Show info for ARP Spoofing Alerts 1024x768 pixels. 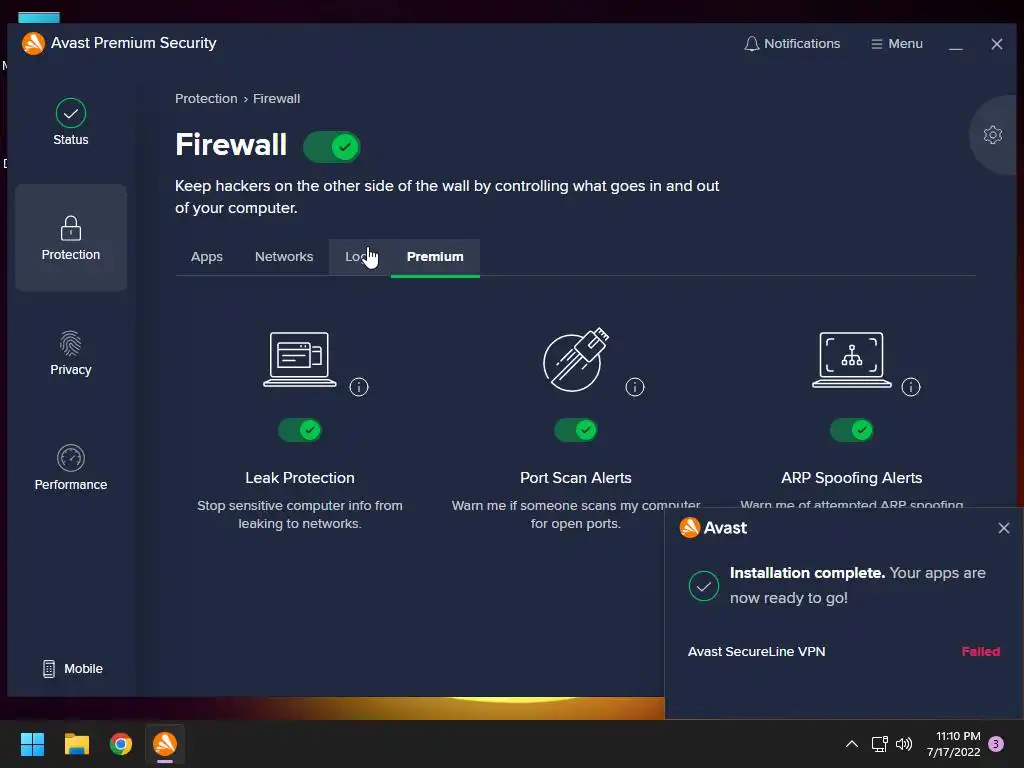tap(910, 387)
